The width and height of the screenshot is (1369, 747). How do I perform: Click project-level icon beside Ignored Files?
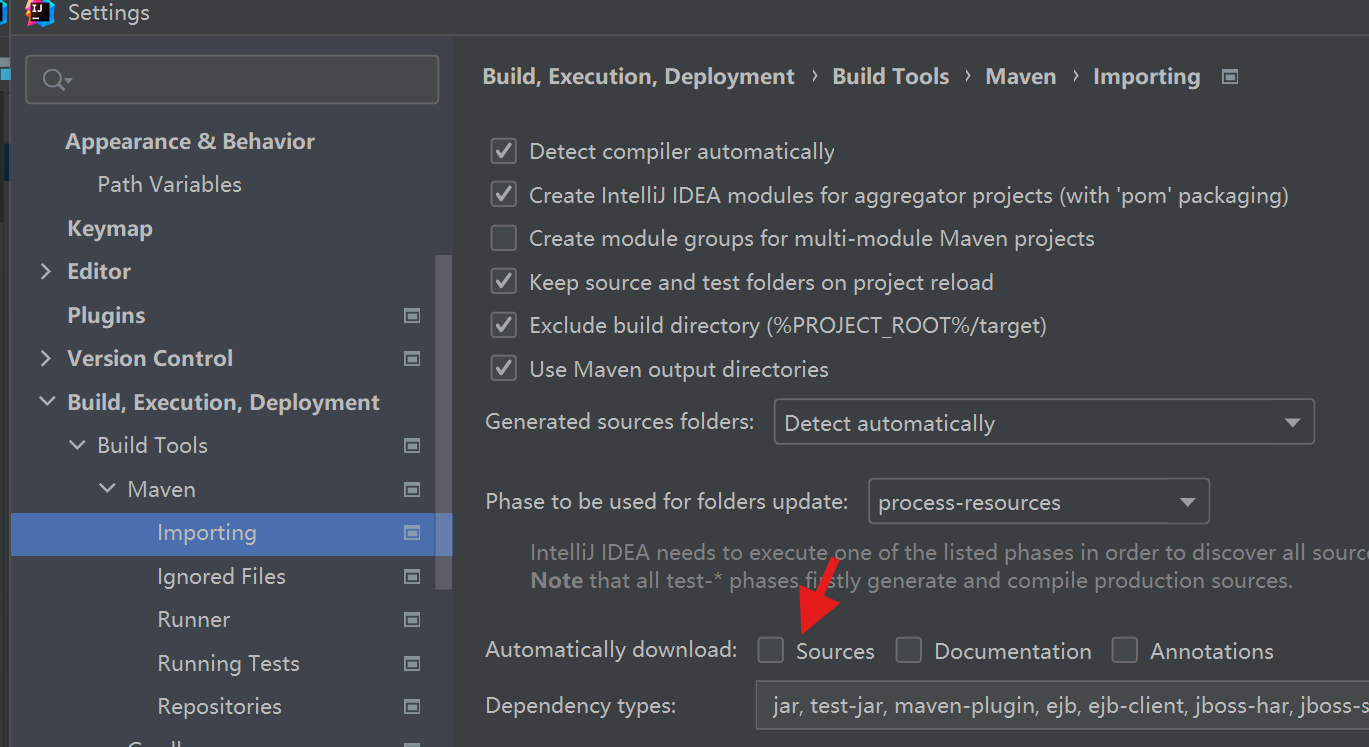(x=412, y=576)
